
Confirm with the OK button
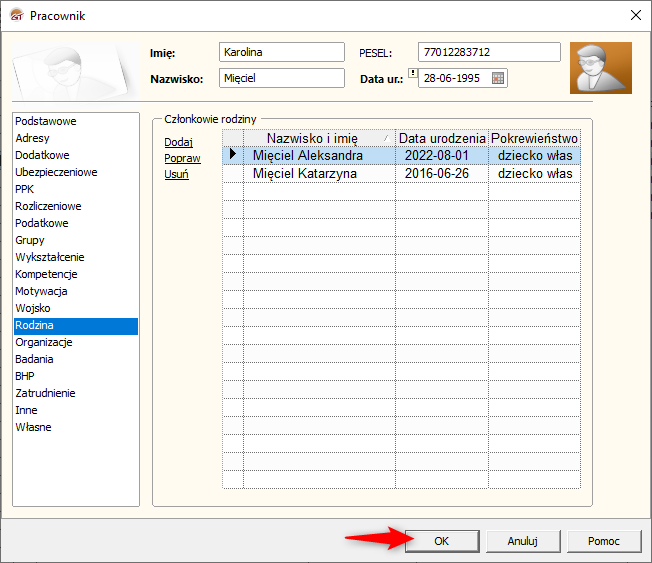(441, 541)
